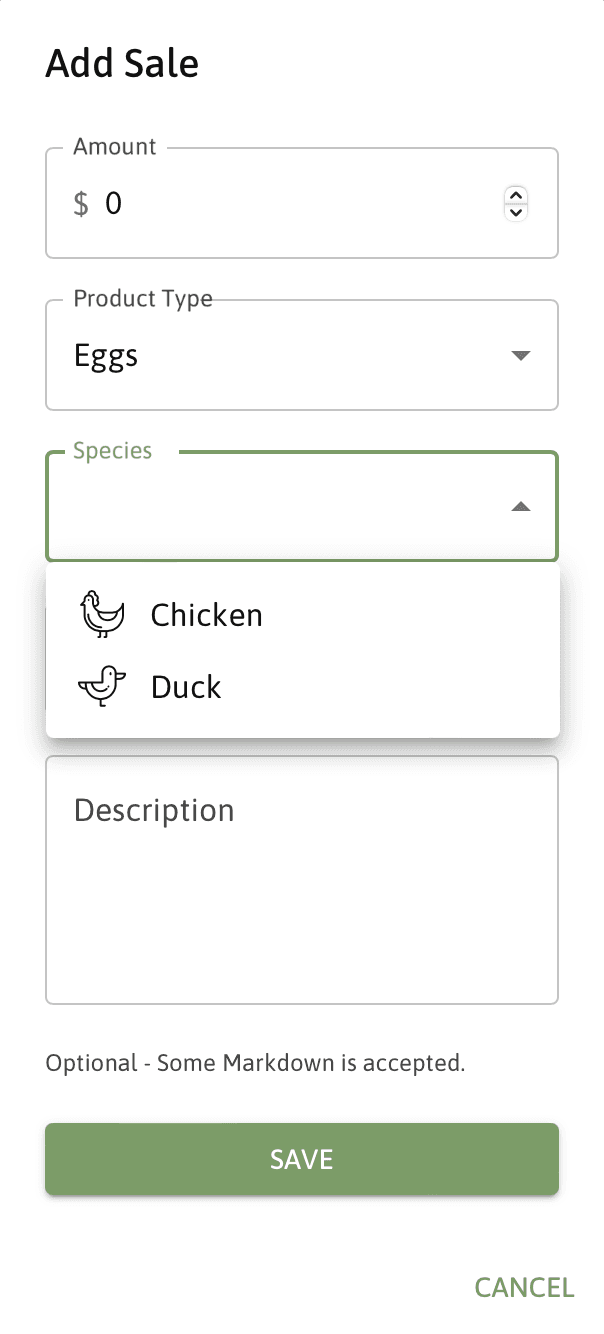Click the Amount field label

click(115, 147)
